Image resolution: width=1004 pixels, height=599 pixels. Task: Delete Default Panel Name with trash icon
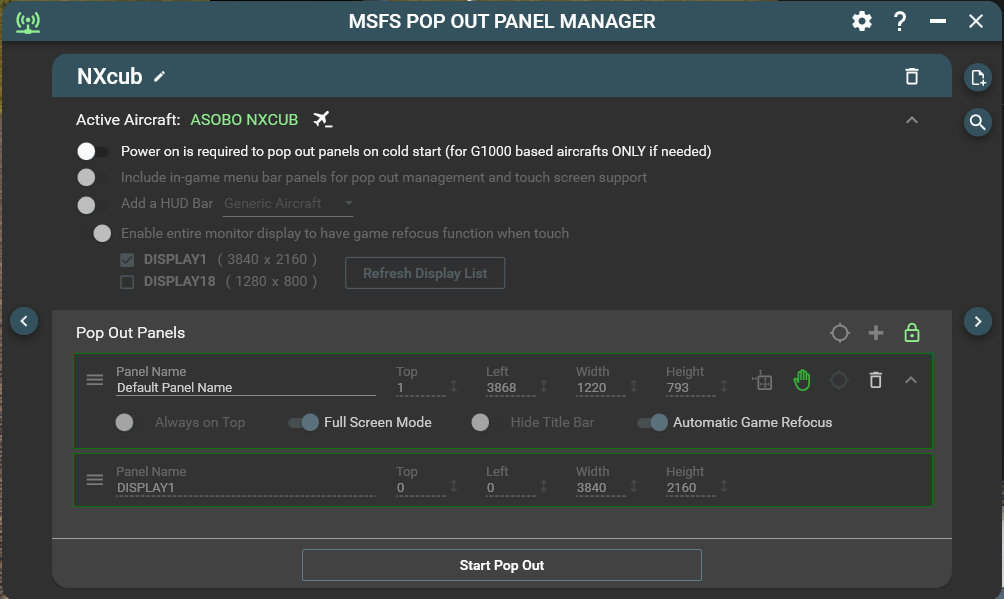pyautogui.click(x=875, y=380)
